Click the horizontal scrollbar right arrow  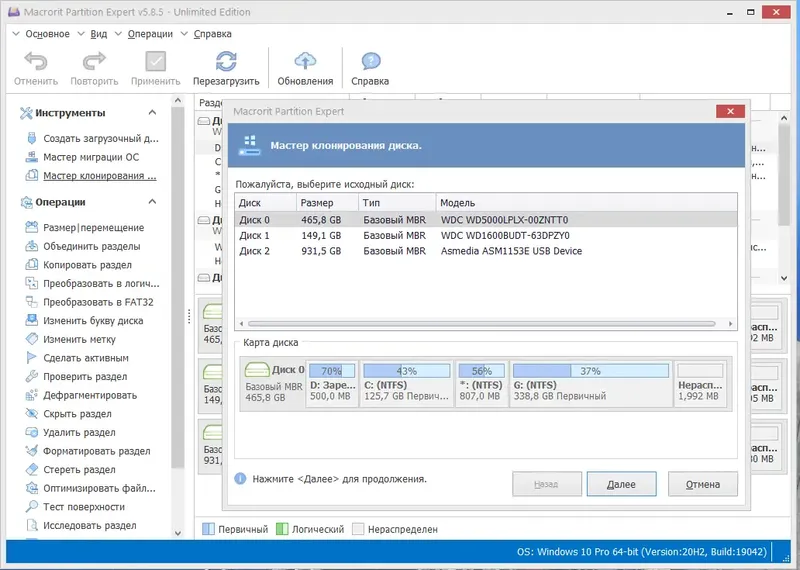click(730, 324)
